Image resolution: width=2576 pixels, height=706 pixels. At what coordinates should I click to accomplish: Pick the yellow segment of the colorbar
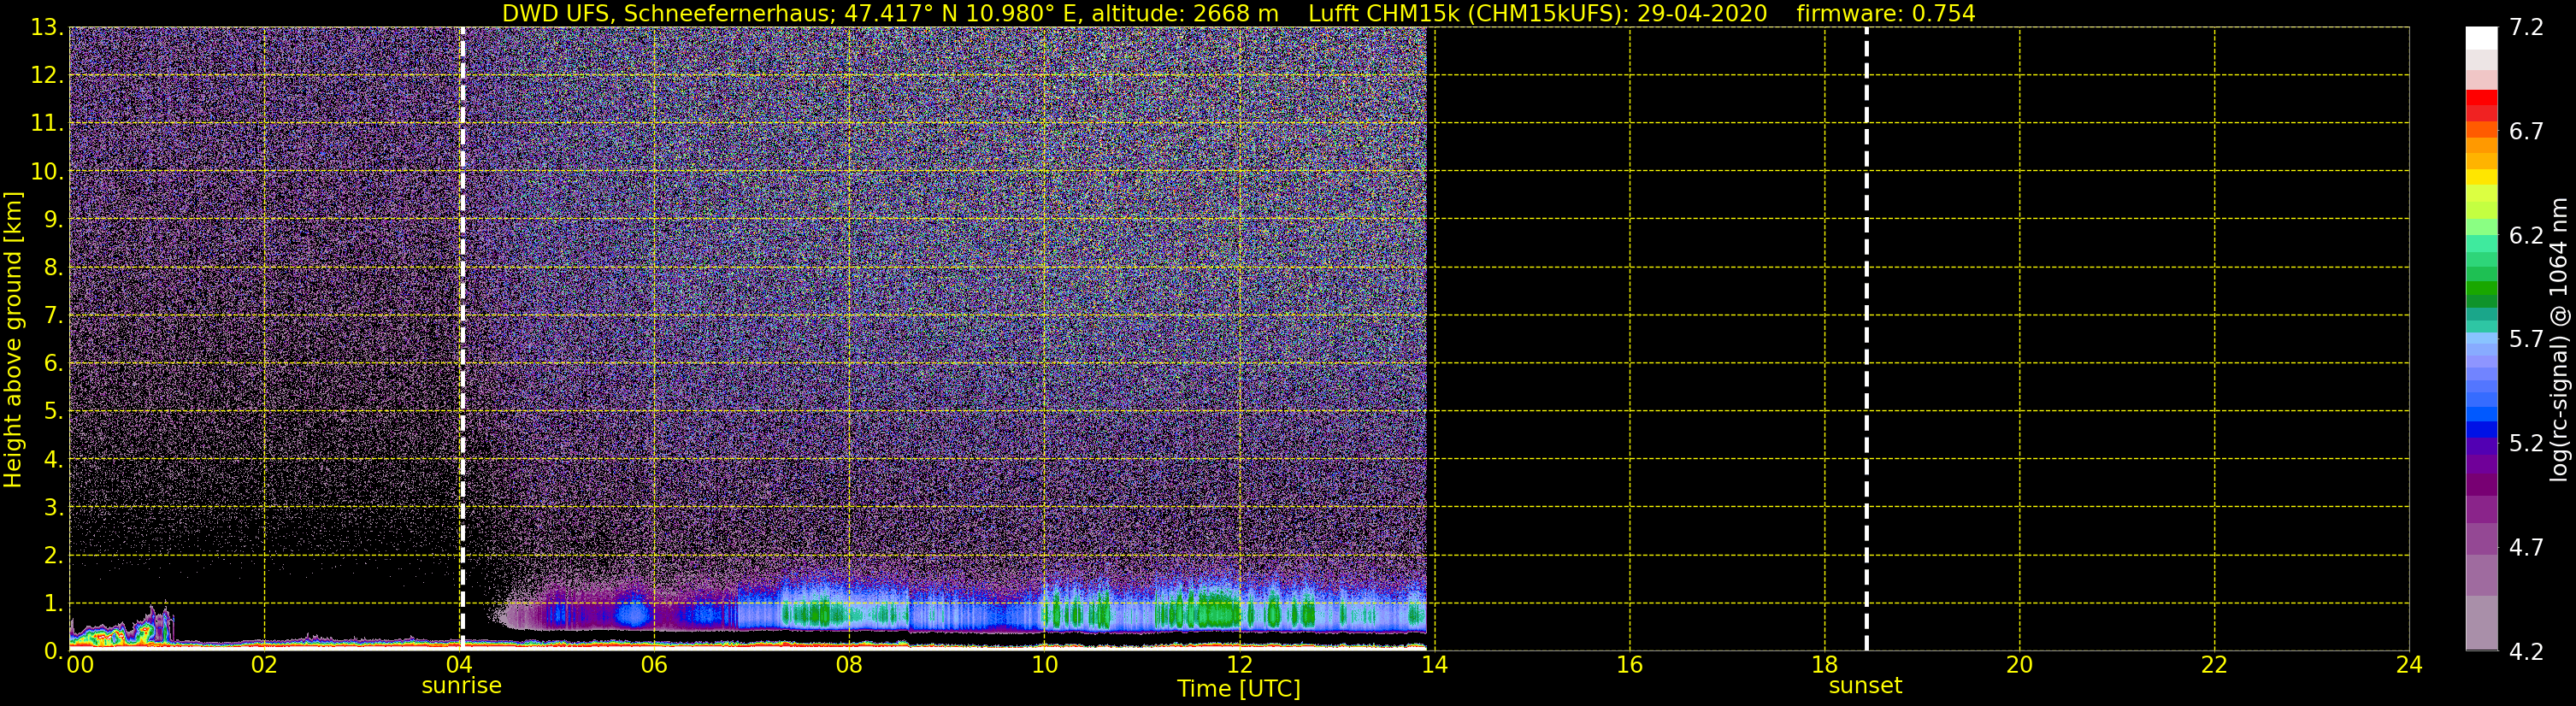point(2481,177)
